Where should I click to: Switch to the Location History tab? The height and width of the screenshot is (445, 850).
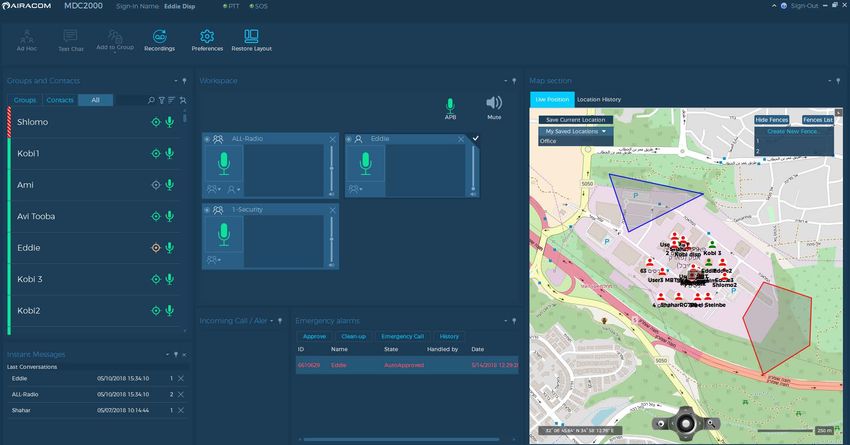[599, 100]
